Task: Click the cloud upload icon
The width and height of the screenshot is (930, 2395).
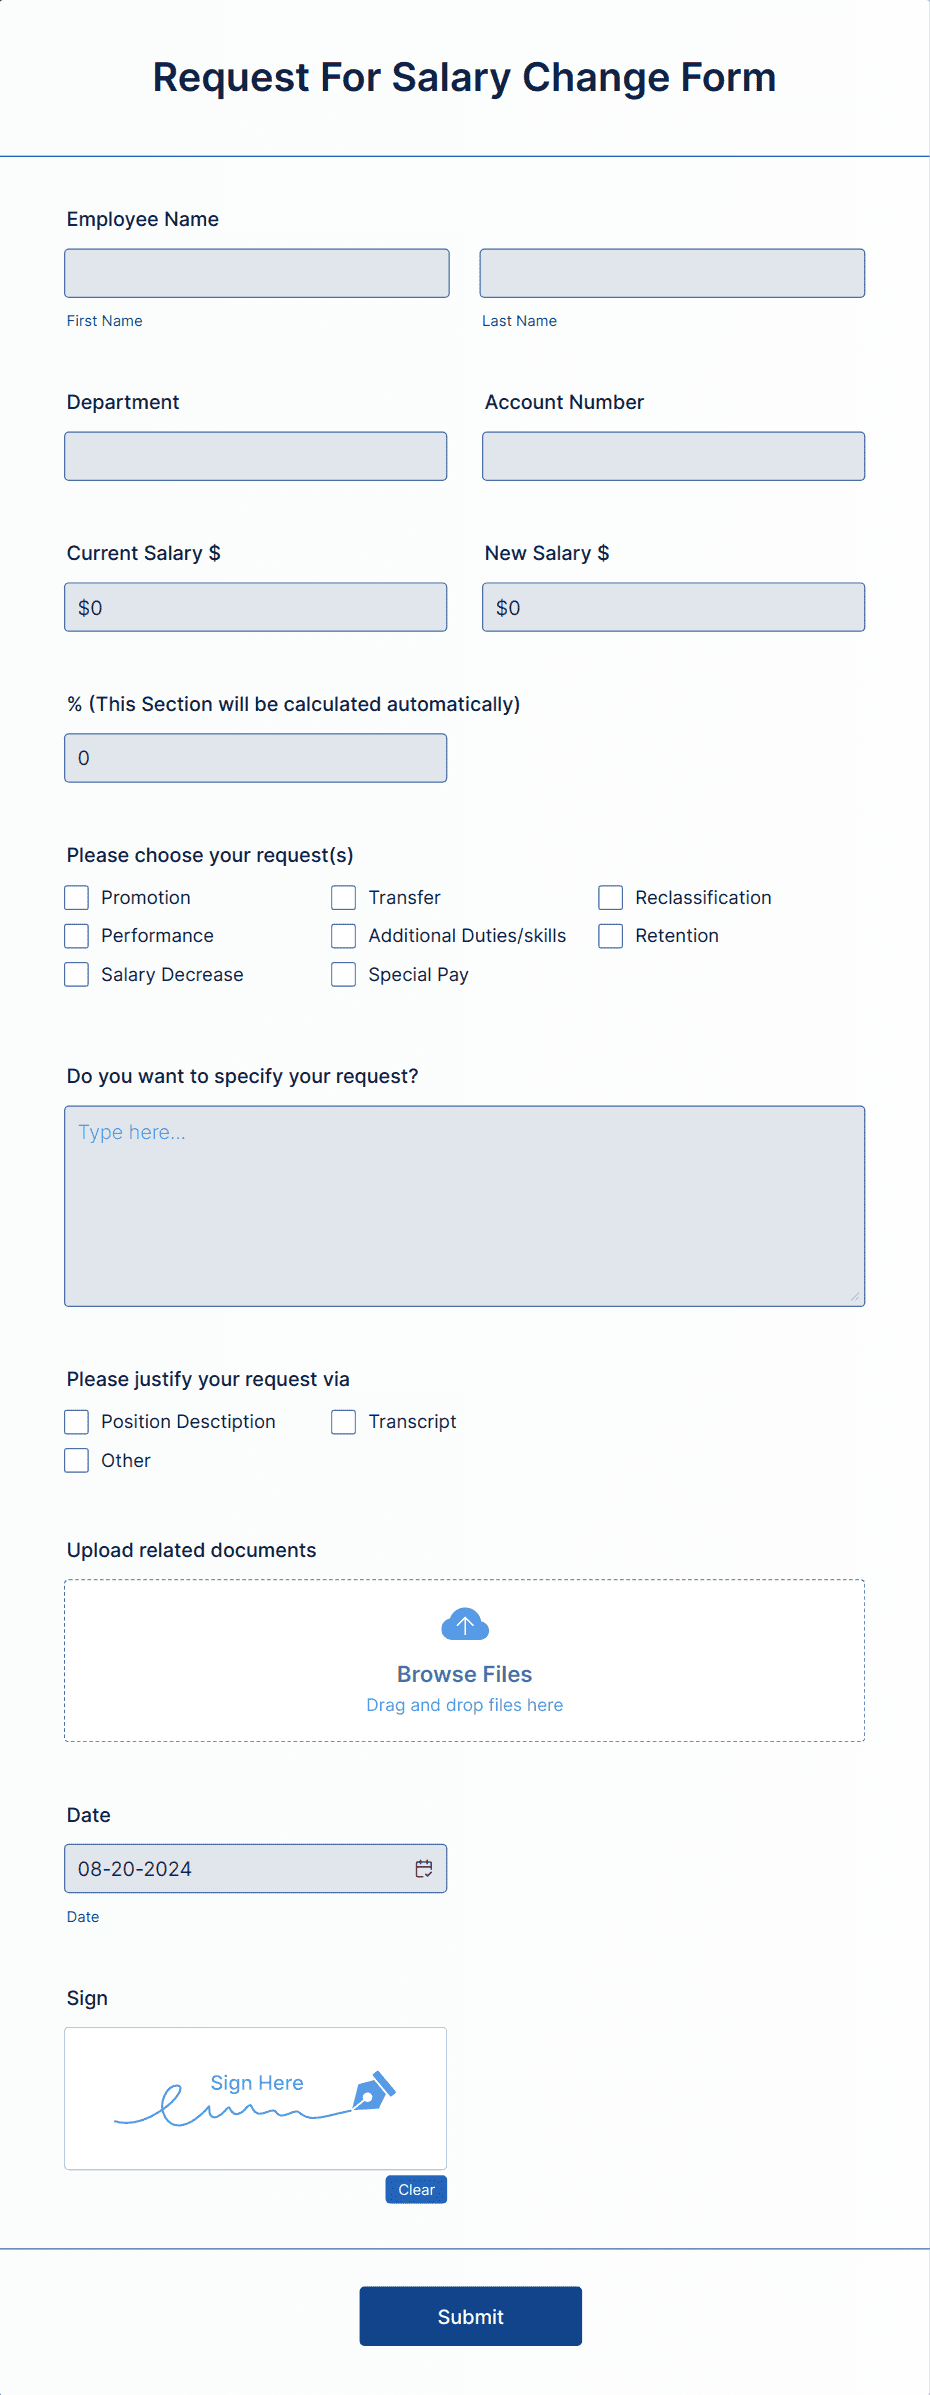Action: 464,1623
